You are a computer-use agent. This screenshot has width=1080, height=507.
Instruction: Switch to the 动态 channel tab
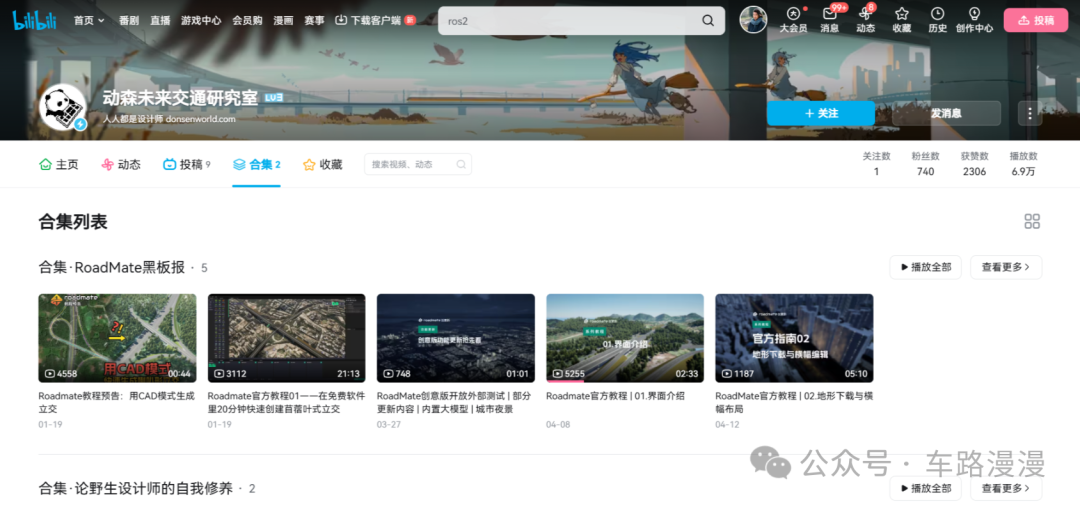pyautogui.click(x=121, y=165)
